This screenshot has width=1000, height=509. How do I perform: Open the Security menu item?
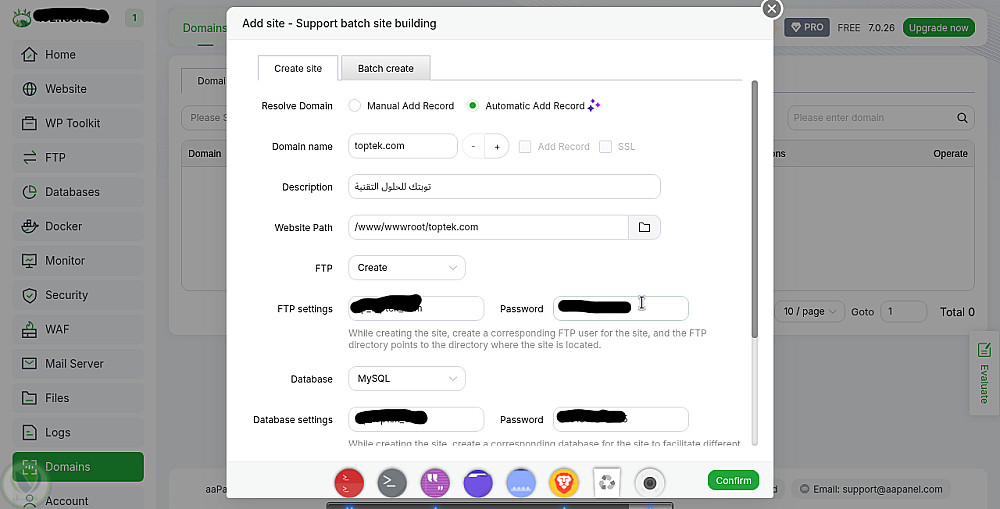pyautogui.click(x=78, y=295)
